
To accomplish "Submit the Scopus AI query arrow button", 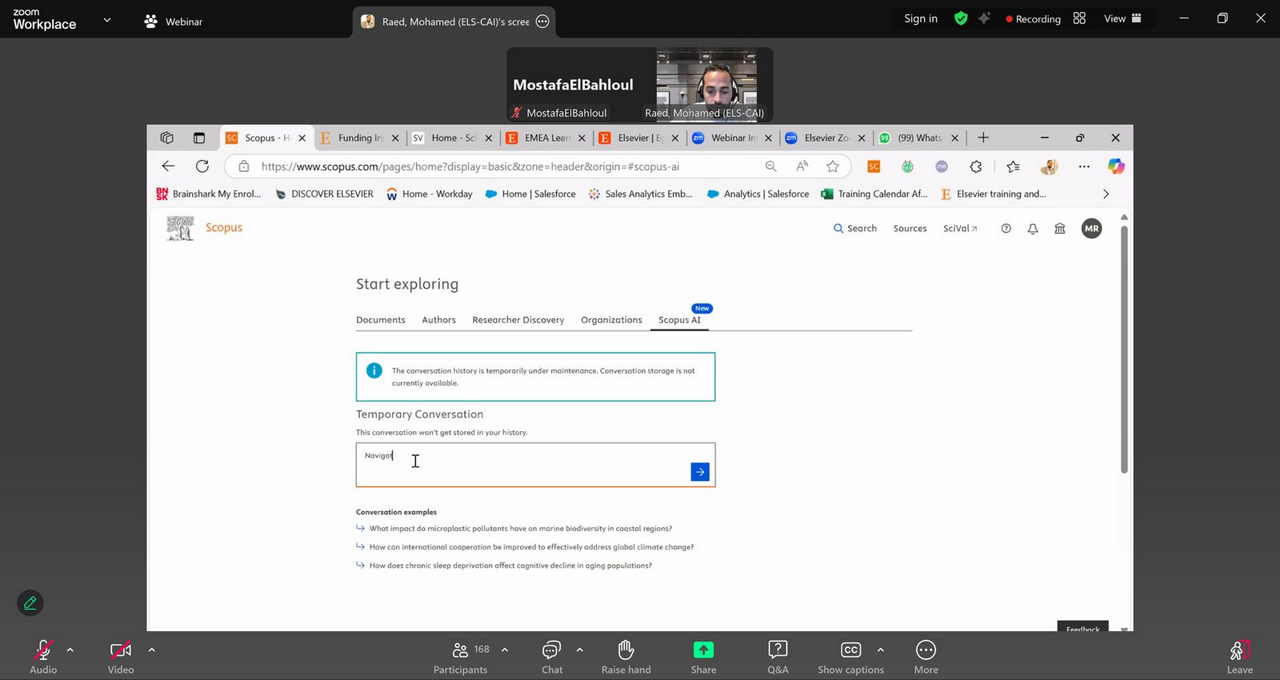I will [700, 472].
